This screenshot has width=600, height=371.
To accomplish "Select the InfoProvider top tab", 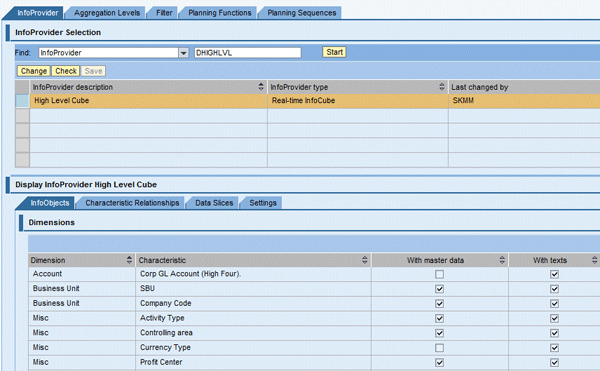I will point(37,13).
